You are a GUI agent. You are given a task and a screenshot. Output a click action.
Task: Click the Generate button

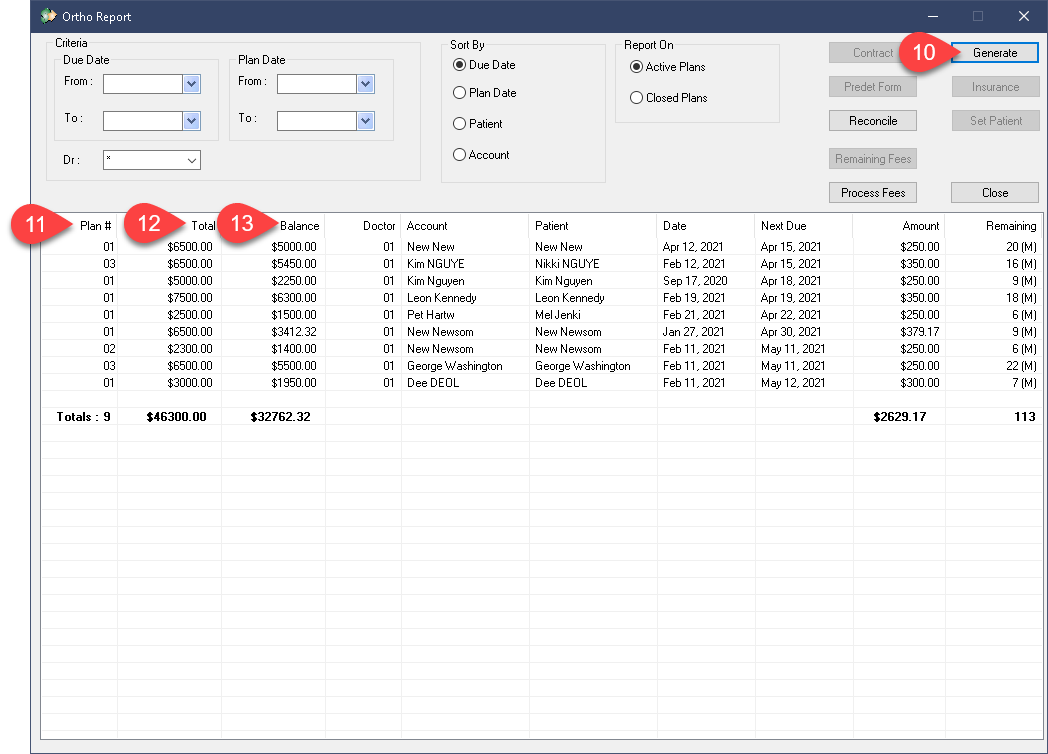pyautogui.click(x=995, y=53)
